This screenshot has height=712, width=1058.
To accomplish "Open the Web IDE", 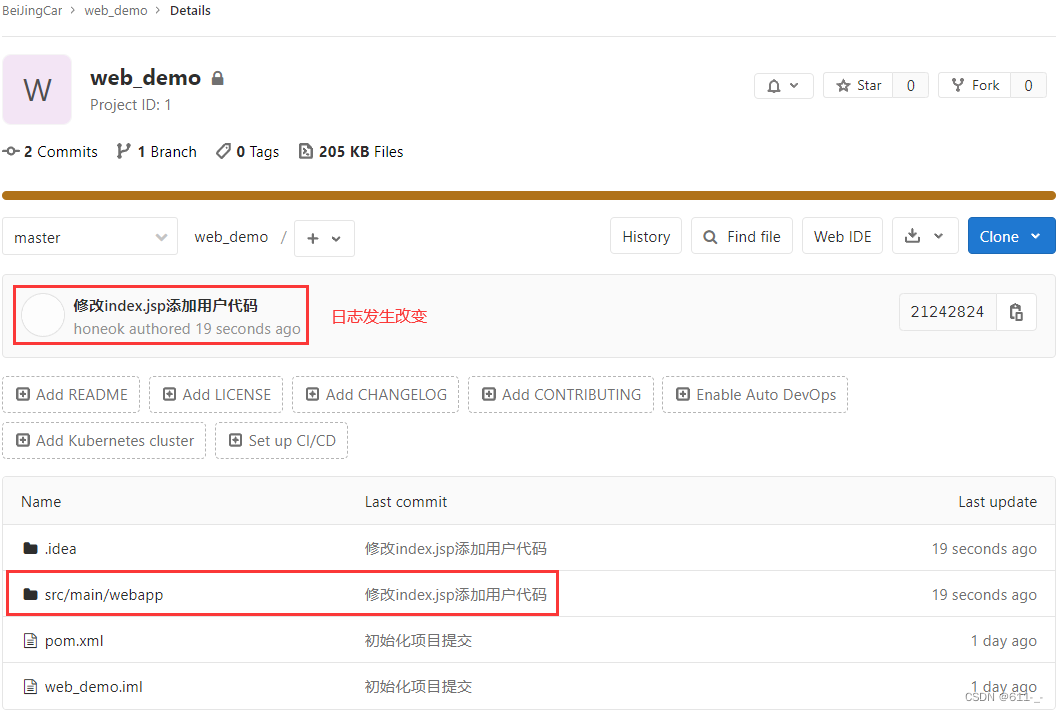I will [842, 236].
